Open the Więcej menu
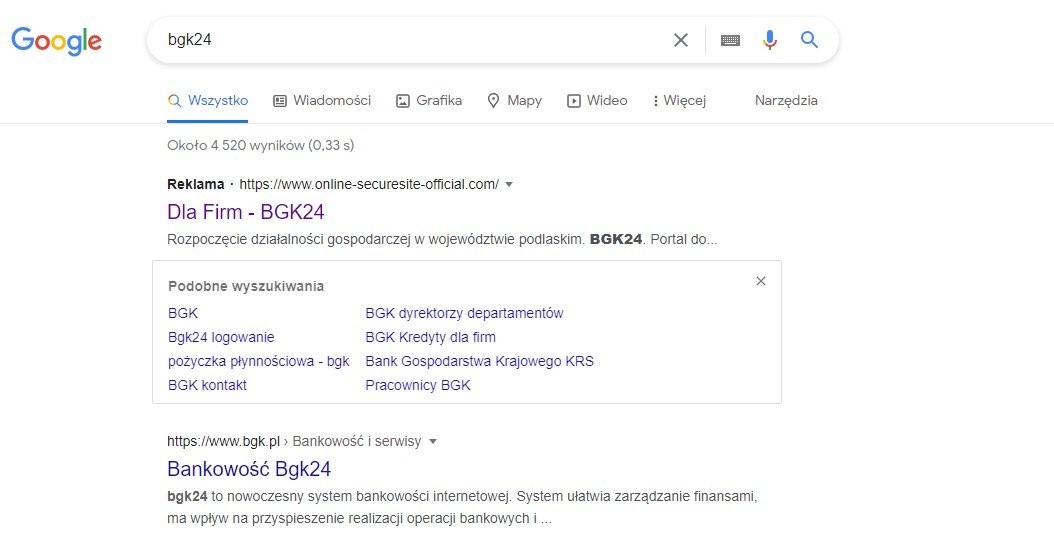The height and width of the screenshot is (540, 1054). point(679,100)
